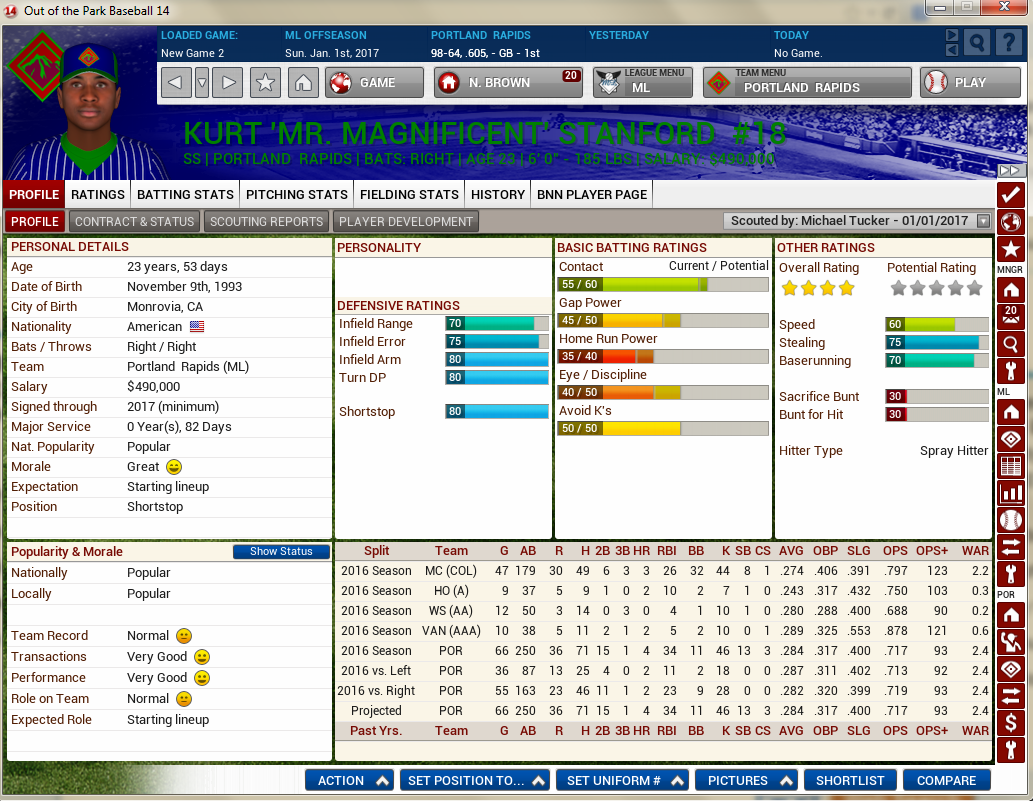Select the 2016 vs. Left POR split row

[663, 671]
